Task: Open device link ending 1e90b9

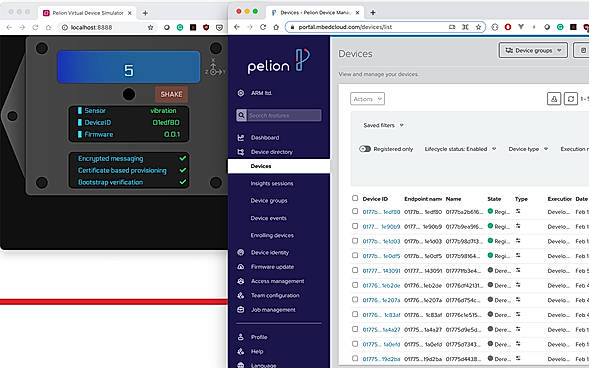Action: pos(381,226)
